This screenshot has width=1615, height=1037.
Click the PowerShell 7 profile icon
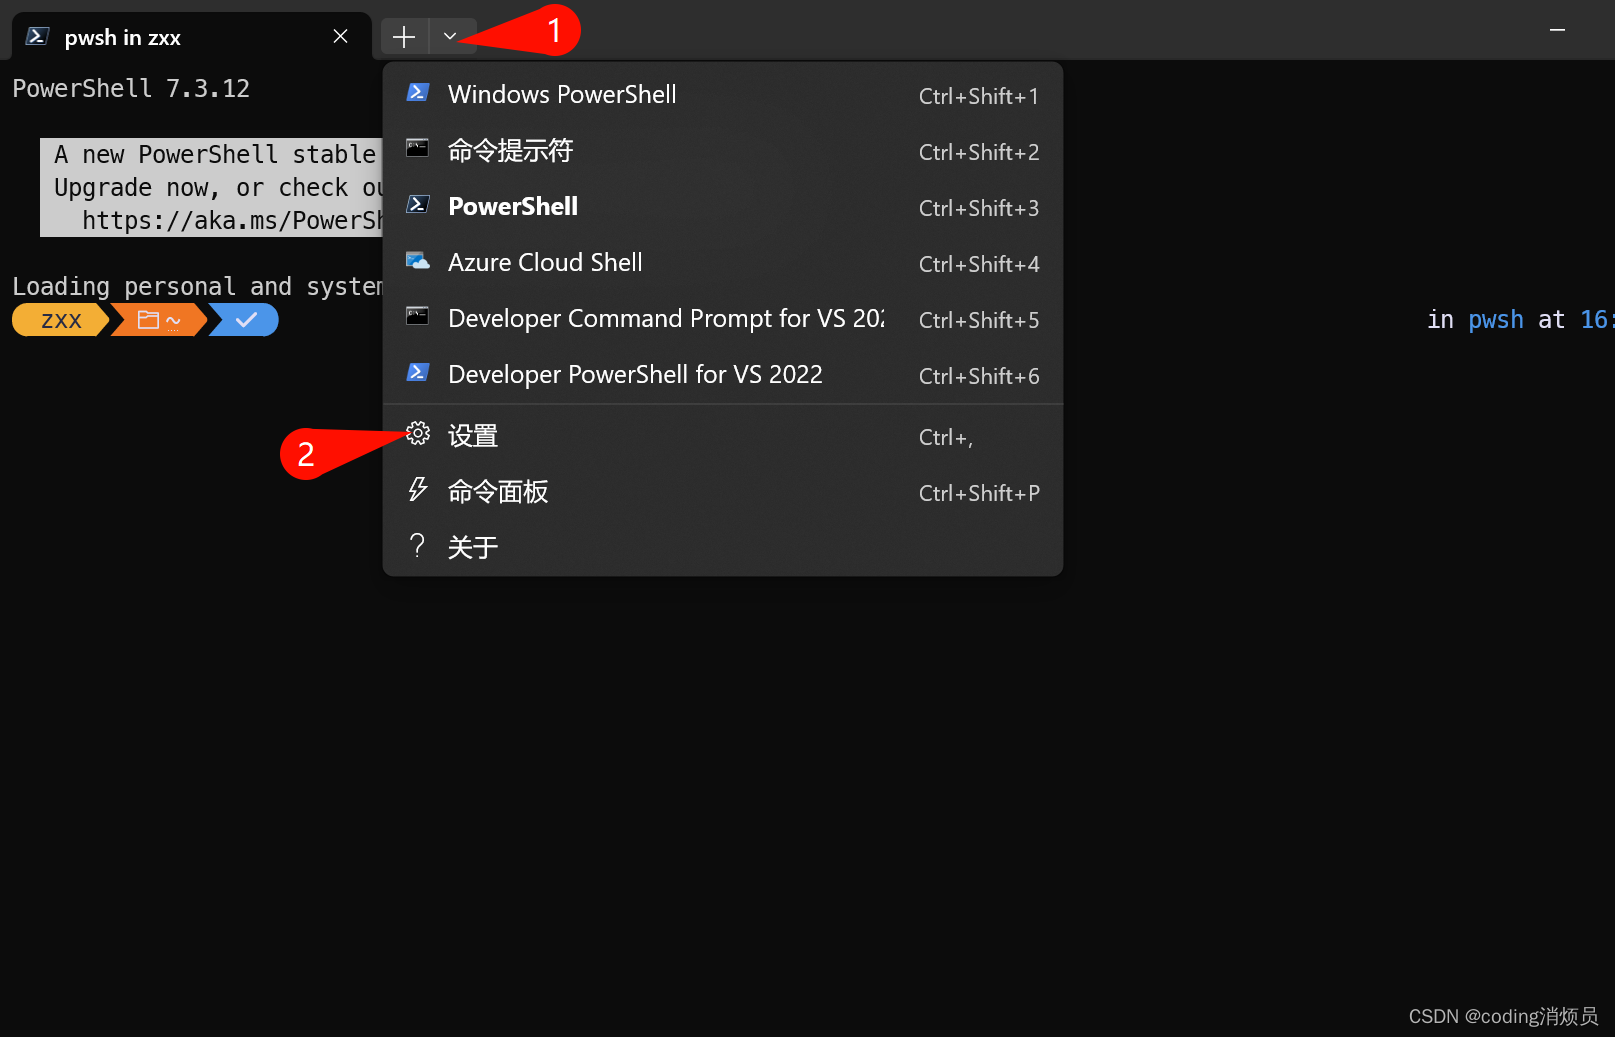tap(418, 205)
